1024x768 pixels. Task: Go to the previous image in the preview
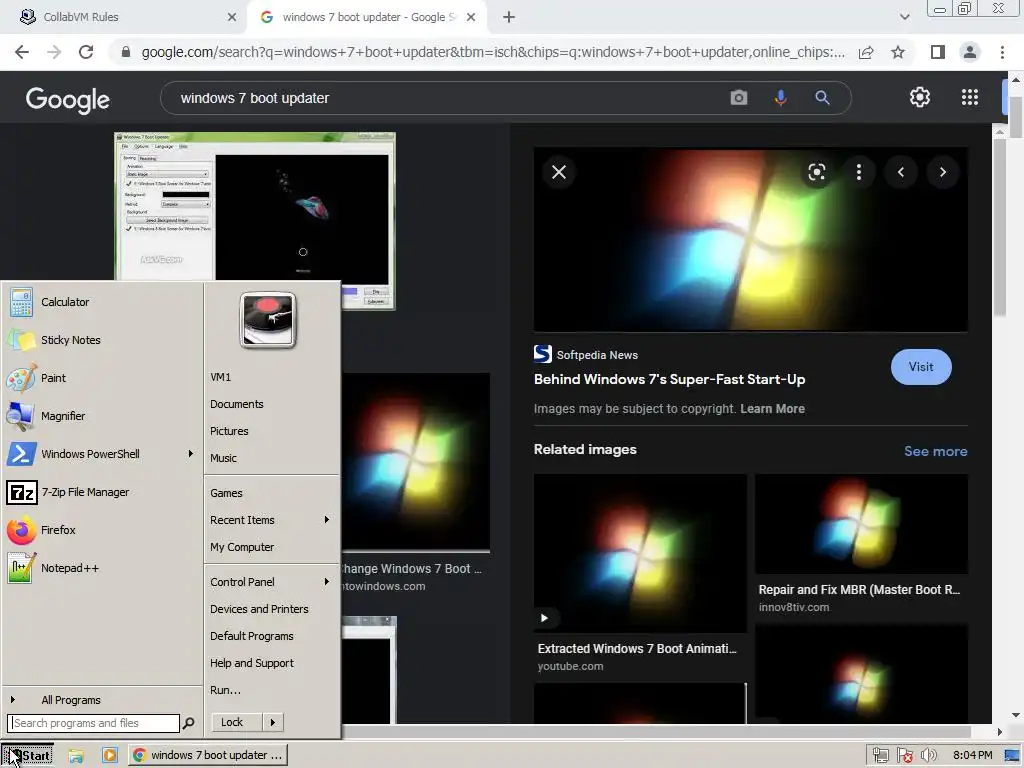[x=901, y=172]
